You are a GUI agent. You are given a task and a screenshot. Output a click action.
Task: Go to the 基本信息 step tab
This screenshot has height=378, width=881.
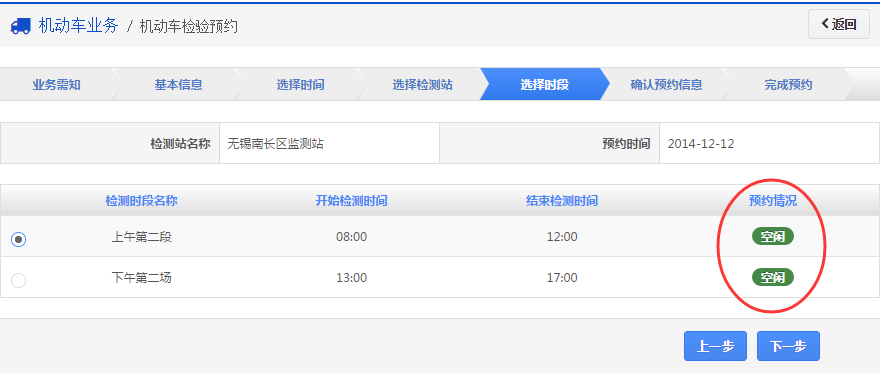coord(179,85)
